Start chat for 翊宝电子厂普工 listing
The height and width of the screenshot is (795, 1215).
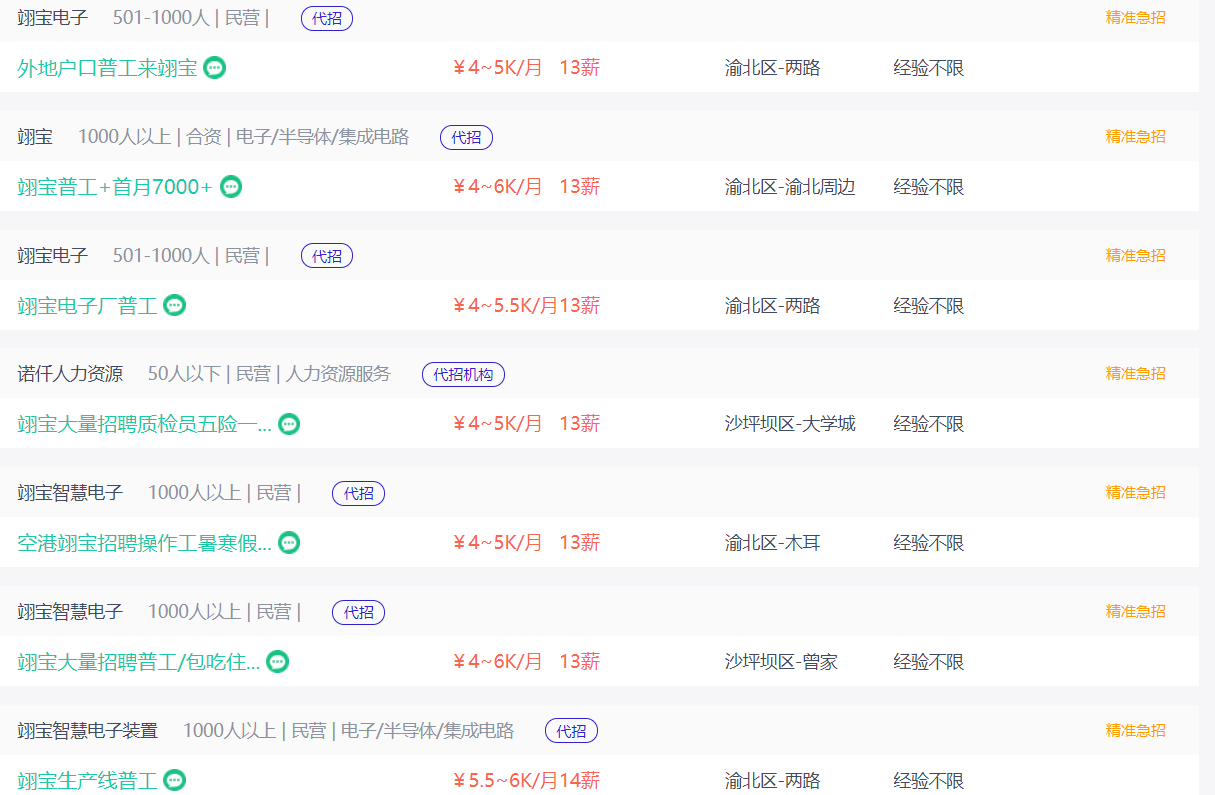(x=174, y=305)
